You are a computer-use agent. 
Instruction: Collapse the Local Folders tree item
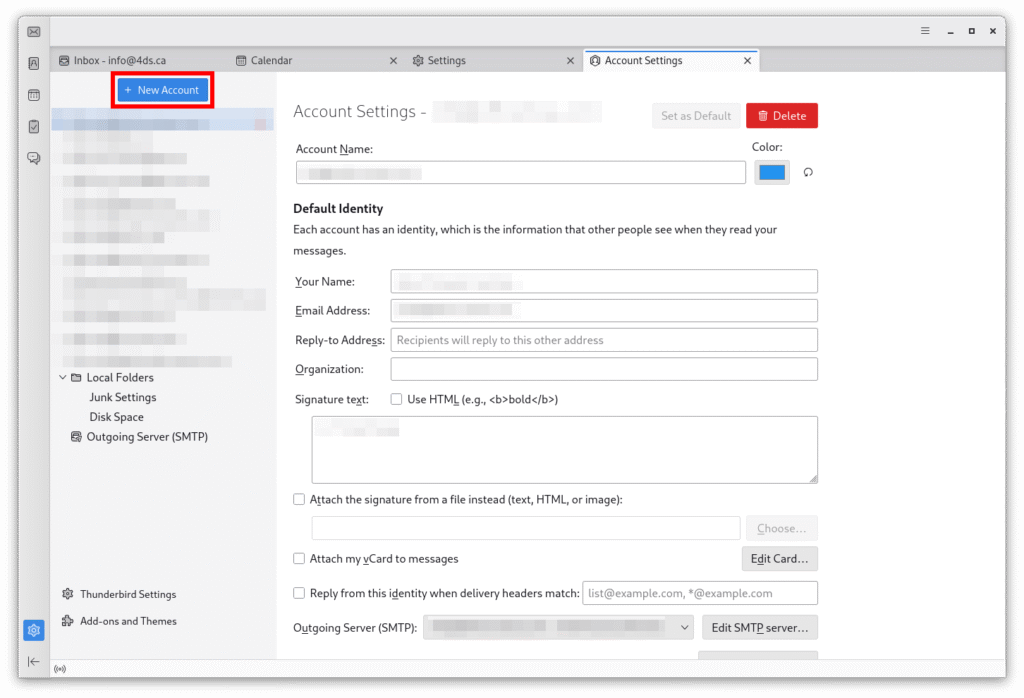pos(63,378)
